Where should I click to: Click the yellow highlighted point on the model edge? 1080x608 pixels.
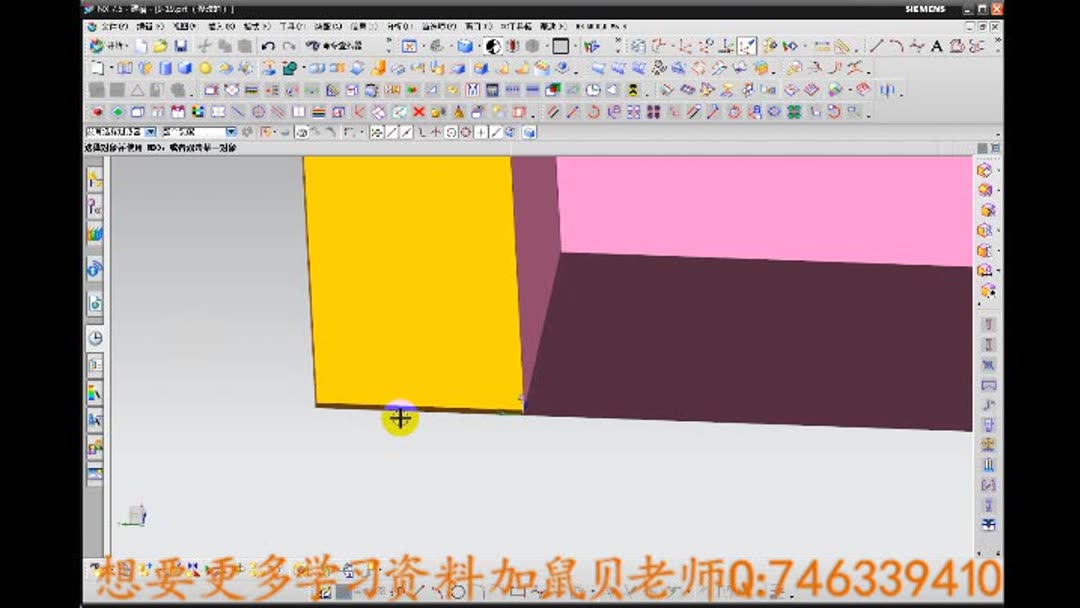400,418
